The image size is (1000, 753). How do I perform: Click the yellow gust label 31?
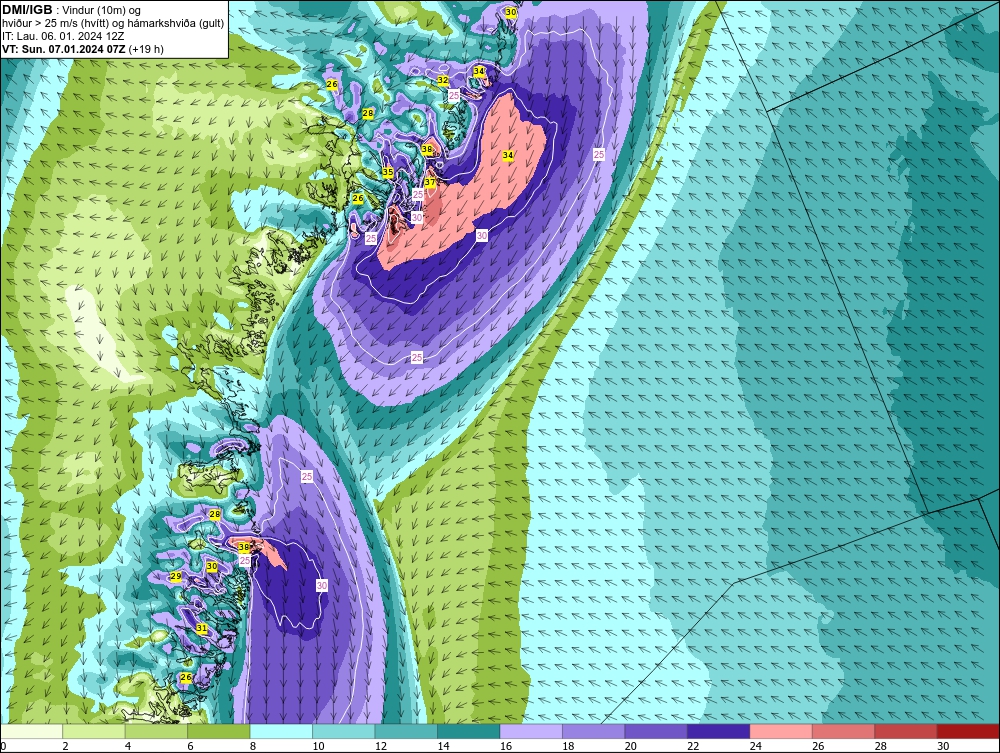(202, 629)
